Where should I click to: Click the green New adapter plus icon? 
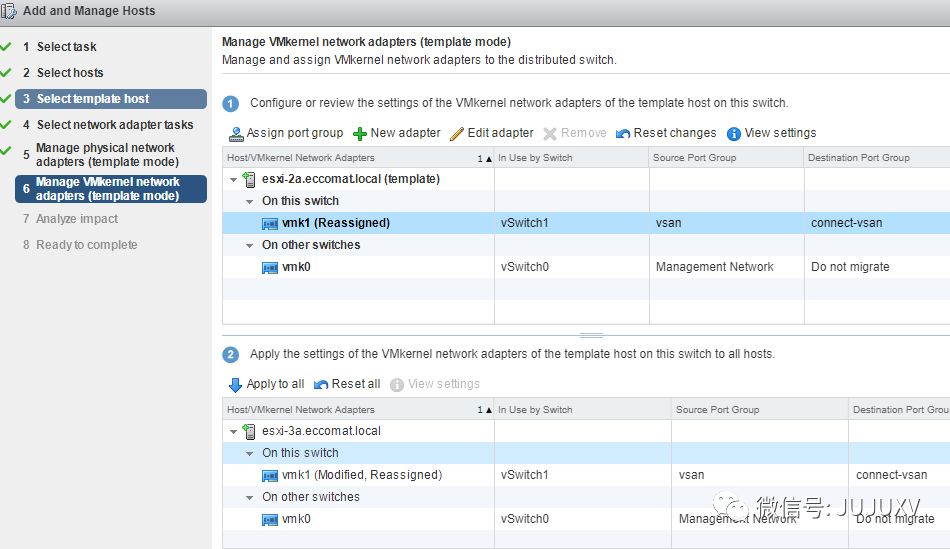(x=360, y=134)
